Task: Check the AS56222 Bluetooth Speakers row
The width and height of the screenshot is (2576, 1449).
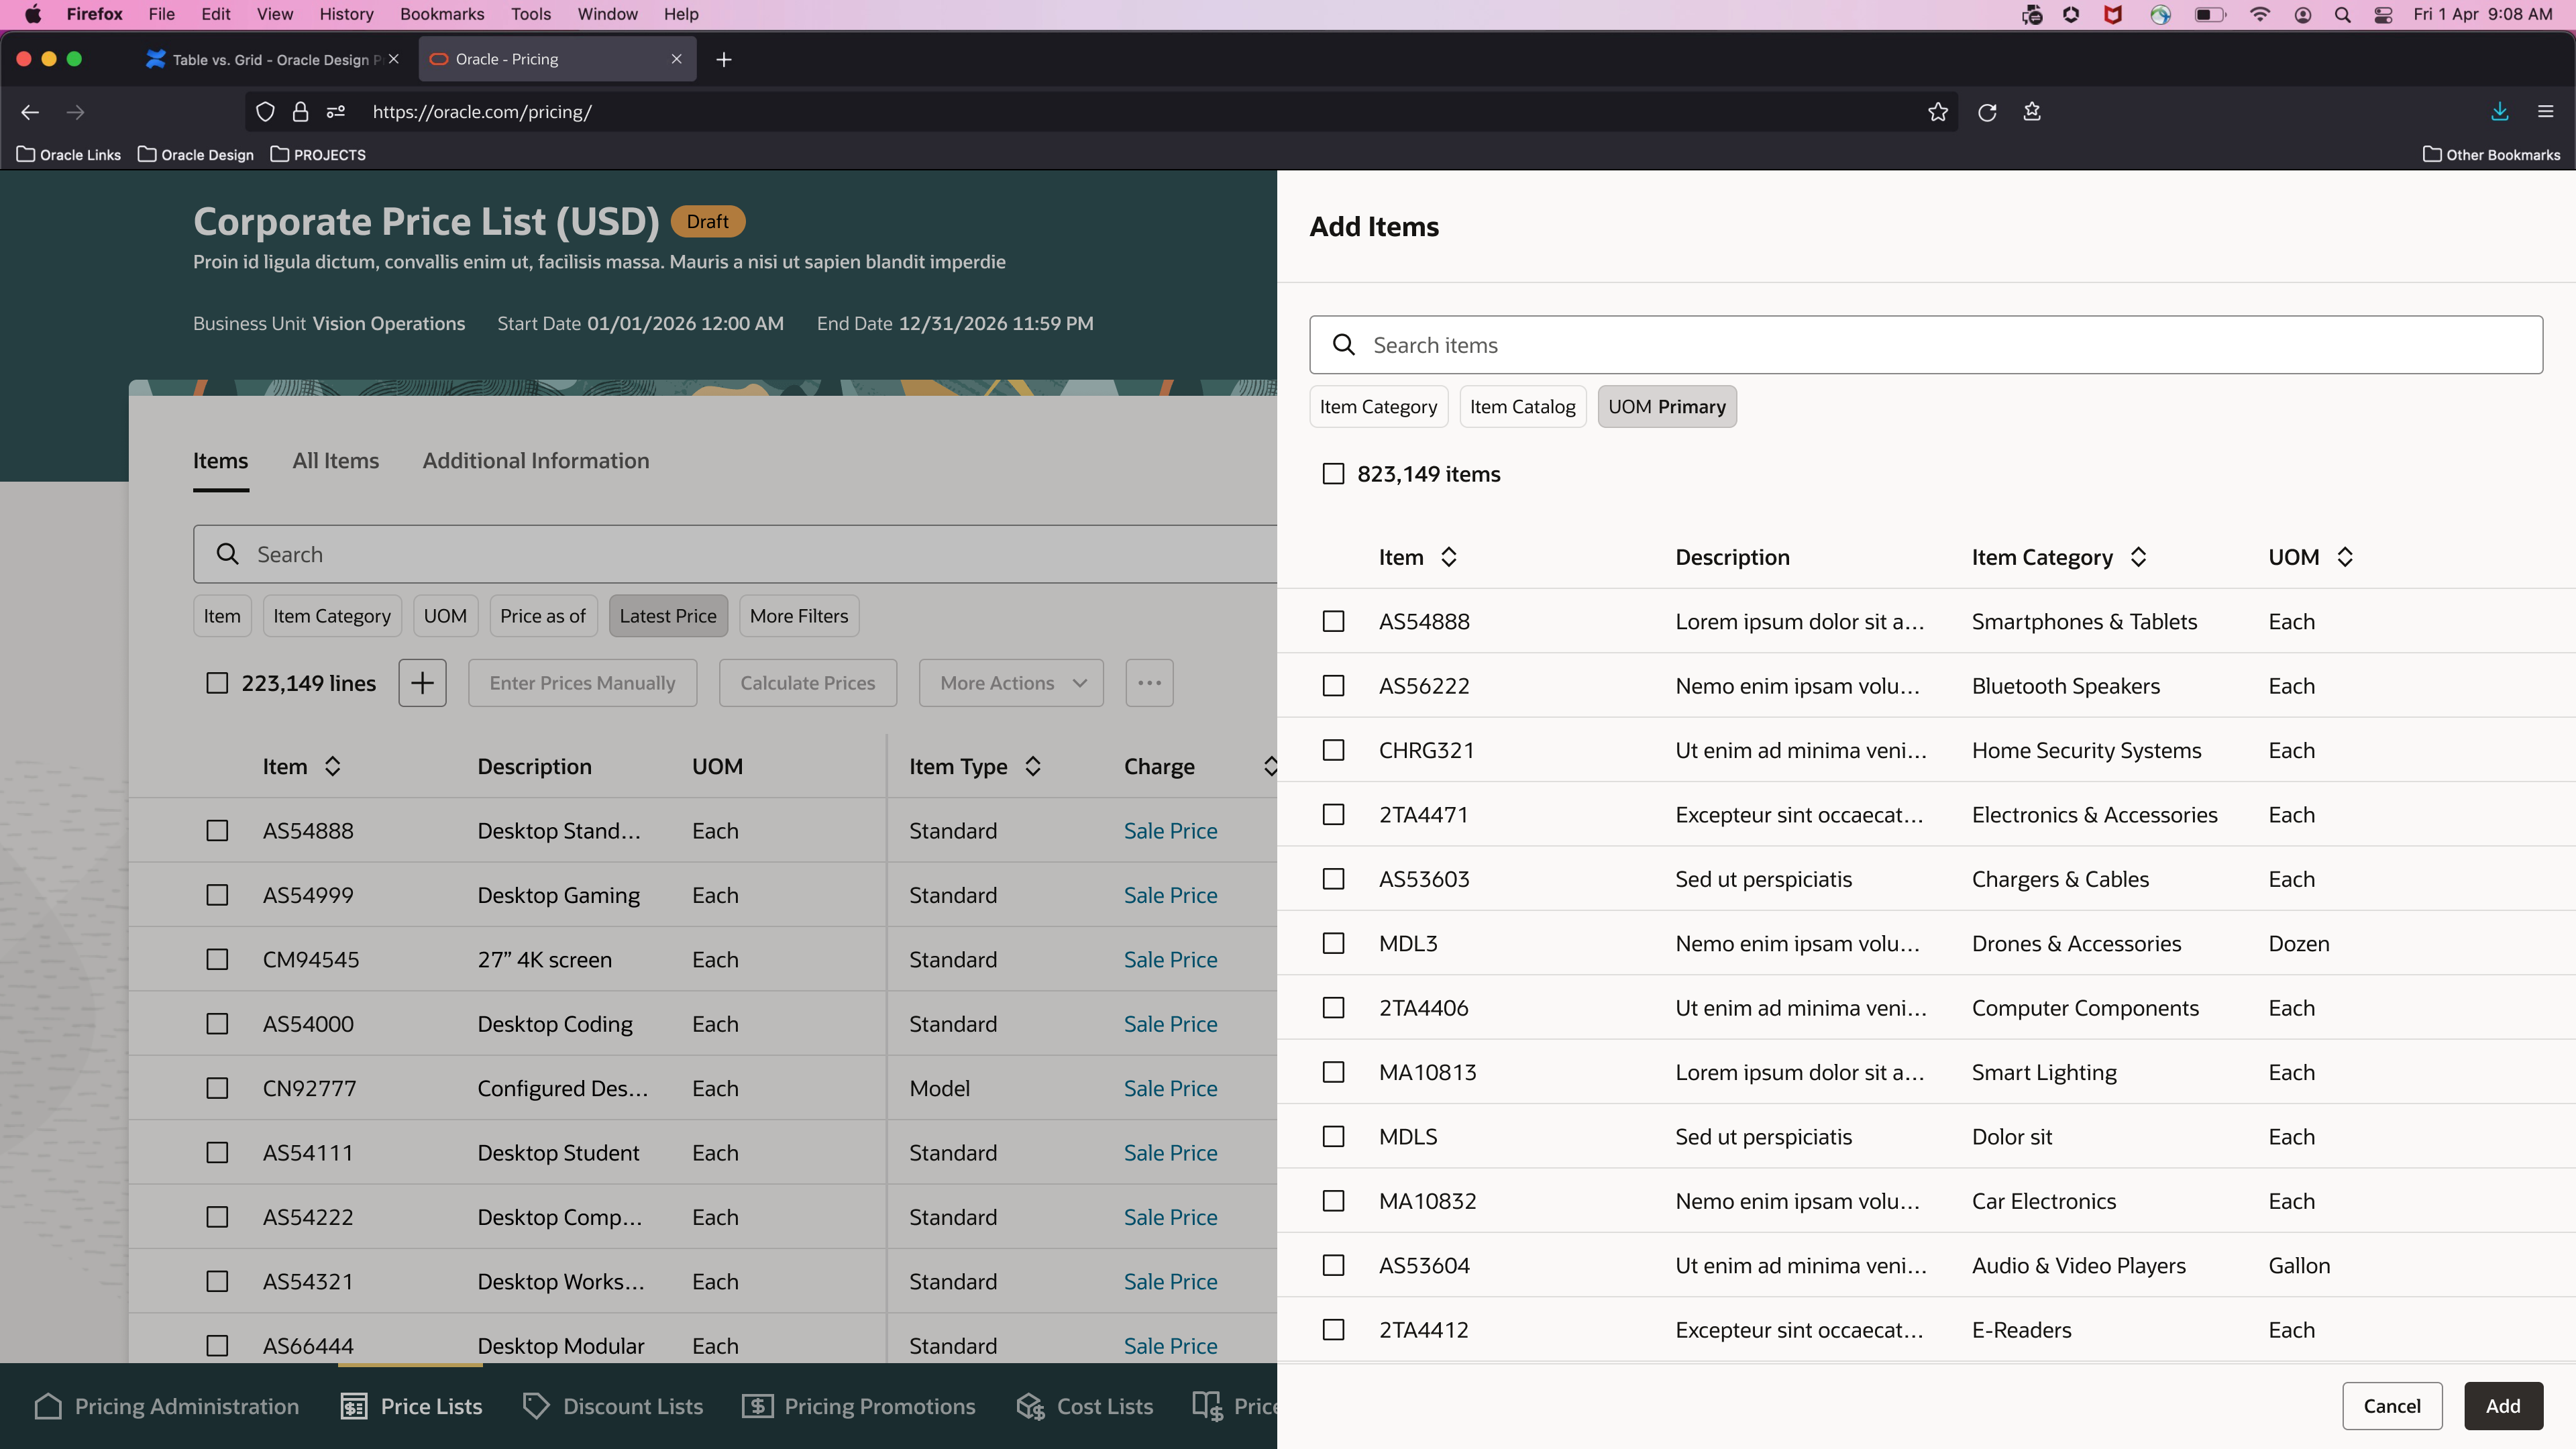Action: click(1333, 686)
